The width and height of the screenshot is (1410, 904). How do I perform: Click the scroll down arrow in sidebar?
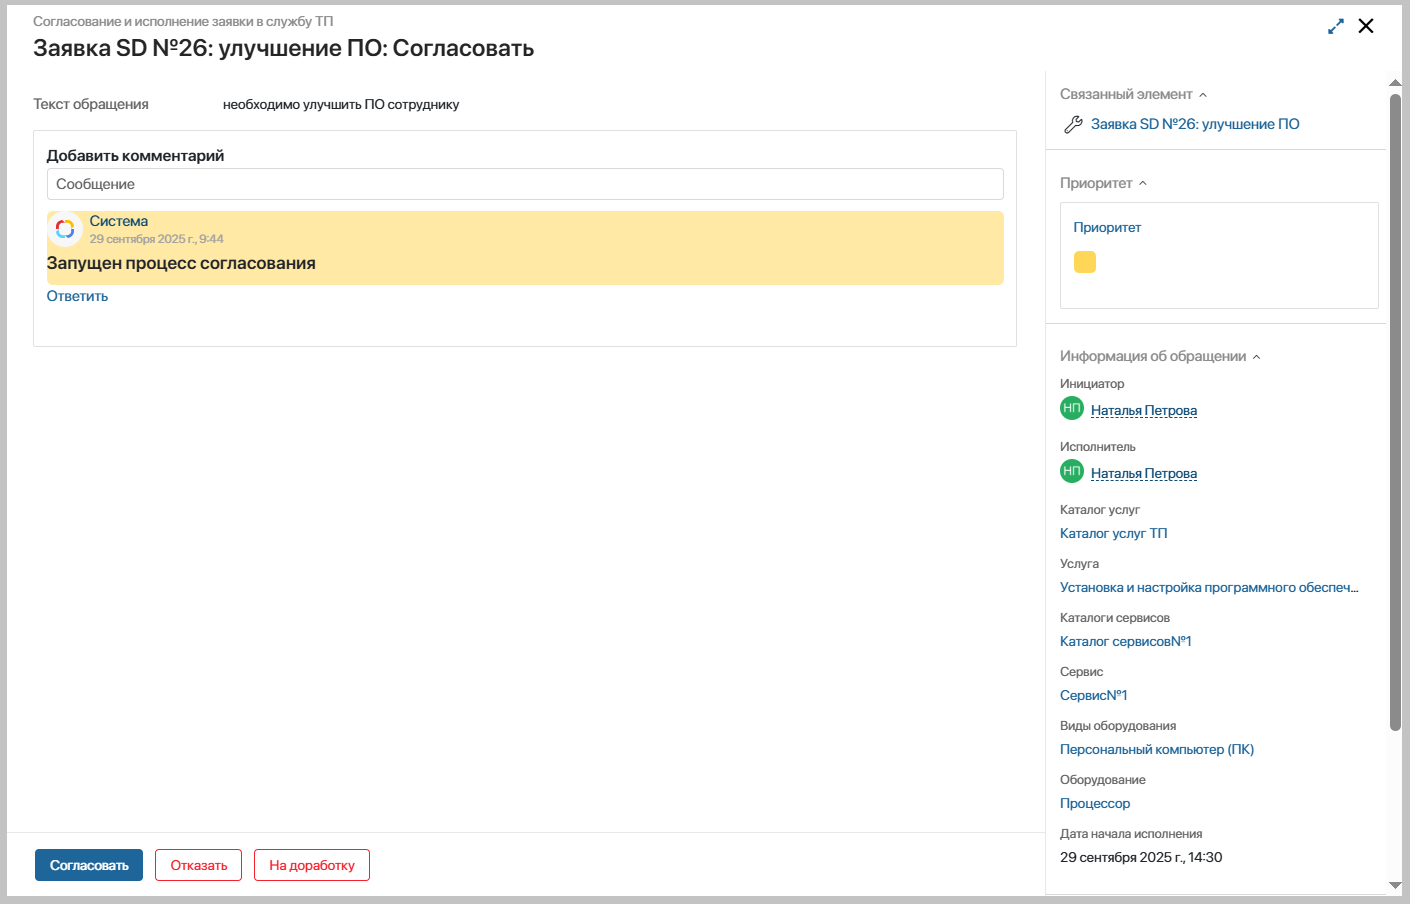pos(1395,885)
